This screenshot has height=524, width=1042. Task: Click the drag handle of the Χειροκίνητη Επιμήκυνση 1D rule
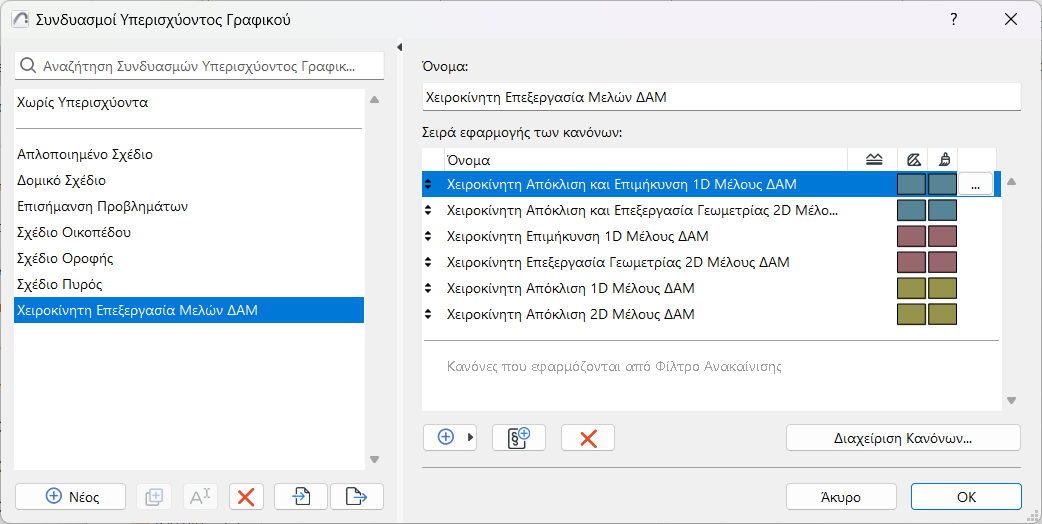[x=429, y=236]
